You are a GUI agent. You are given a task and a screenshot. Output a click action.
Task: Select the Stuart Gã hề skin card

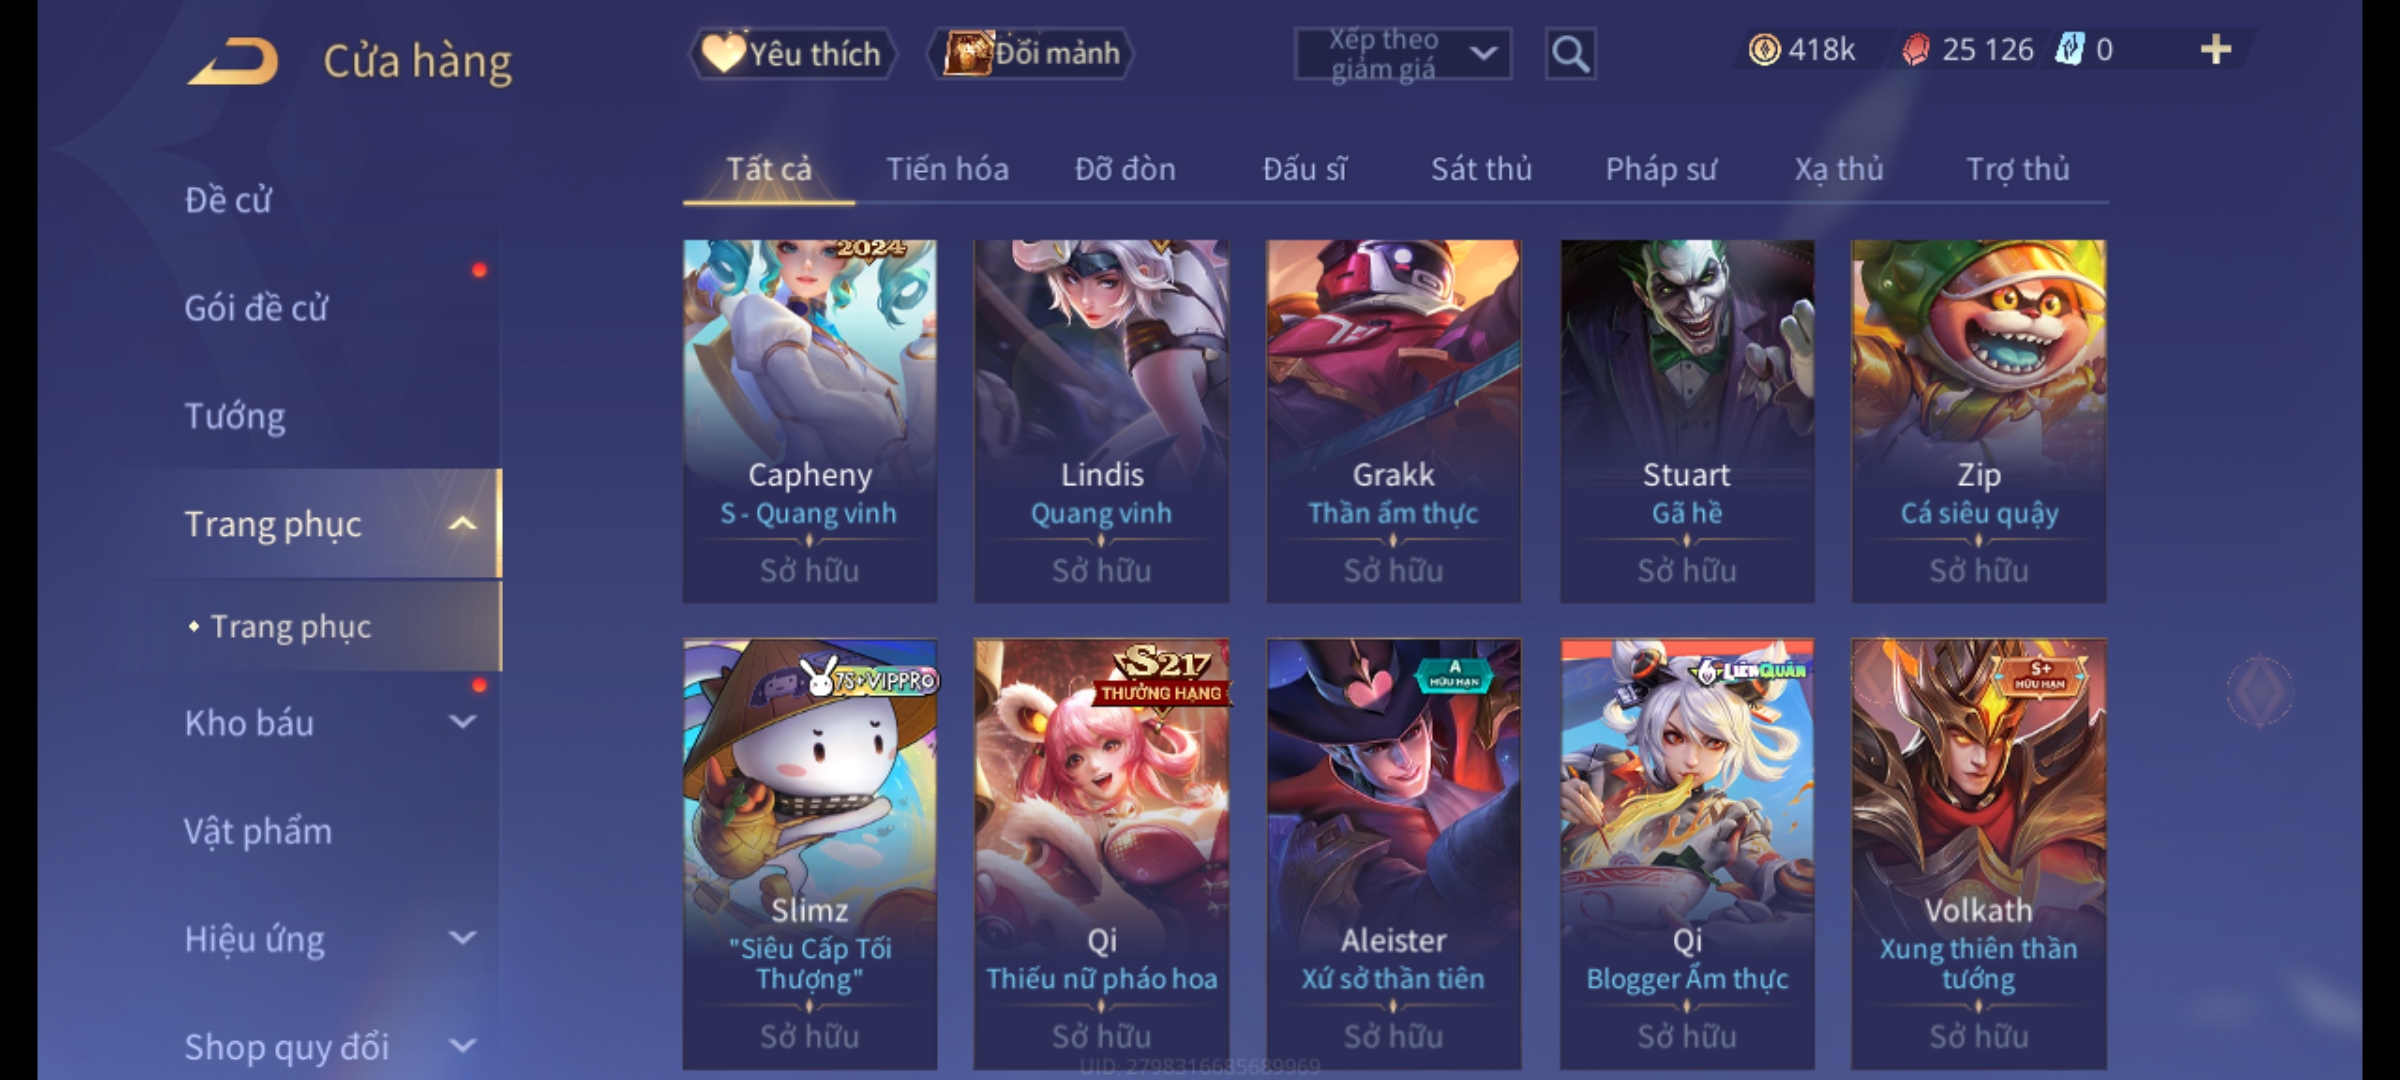click(x=1687, y=421)
